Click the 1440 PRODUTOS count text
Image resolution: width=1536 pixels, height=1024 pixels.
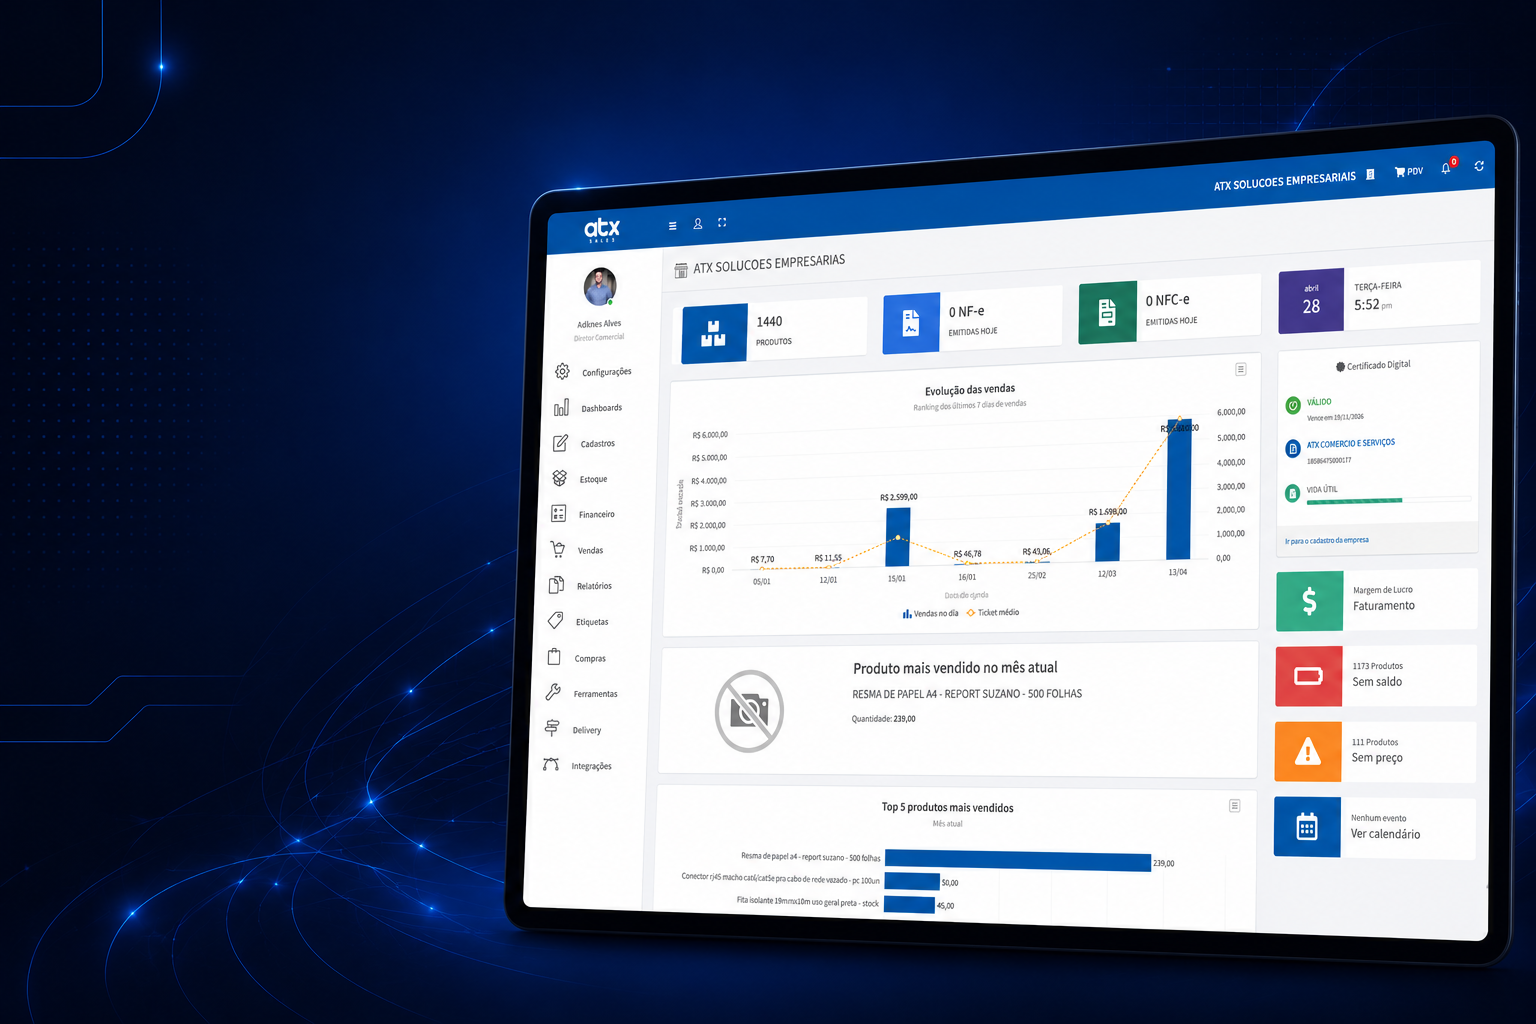tap(773, 331)
